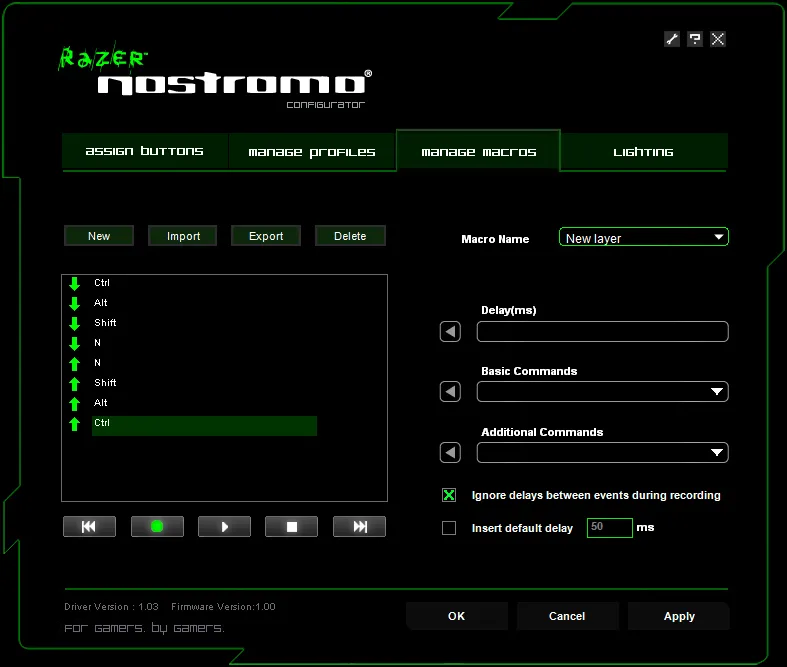
Task: Stop macro recording with the stop button
Action: pos(291,527)
